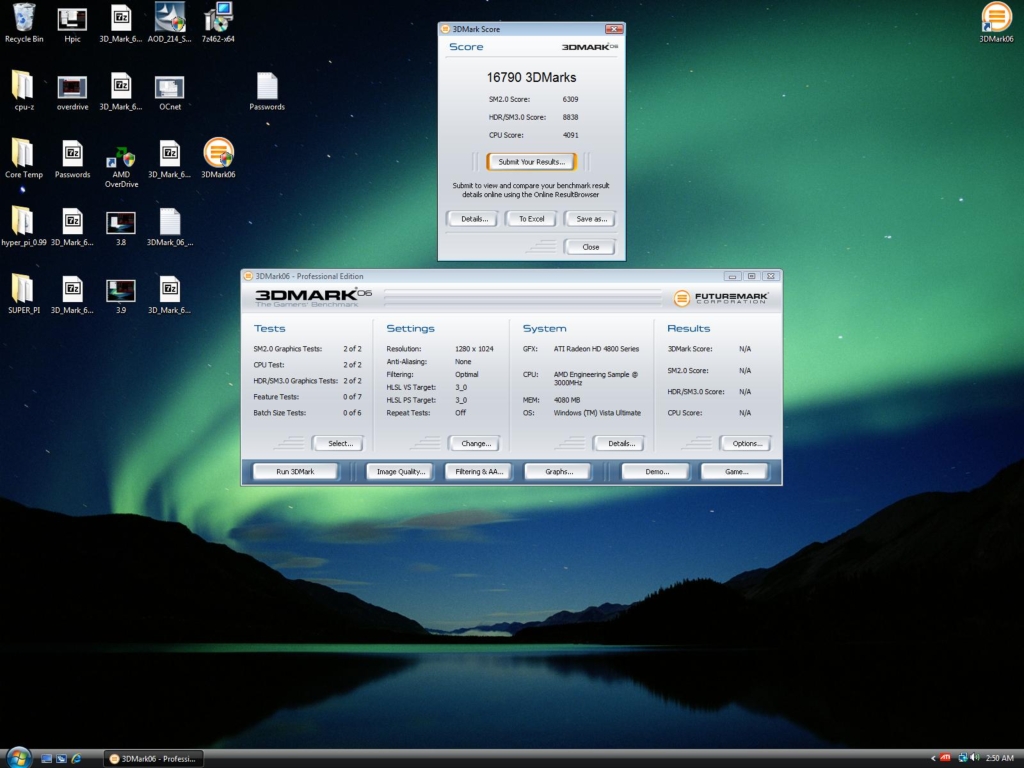Click the Show Desktop quick launch icon

pyautogui.click(x=46, y=758)
